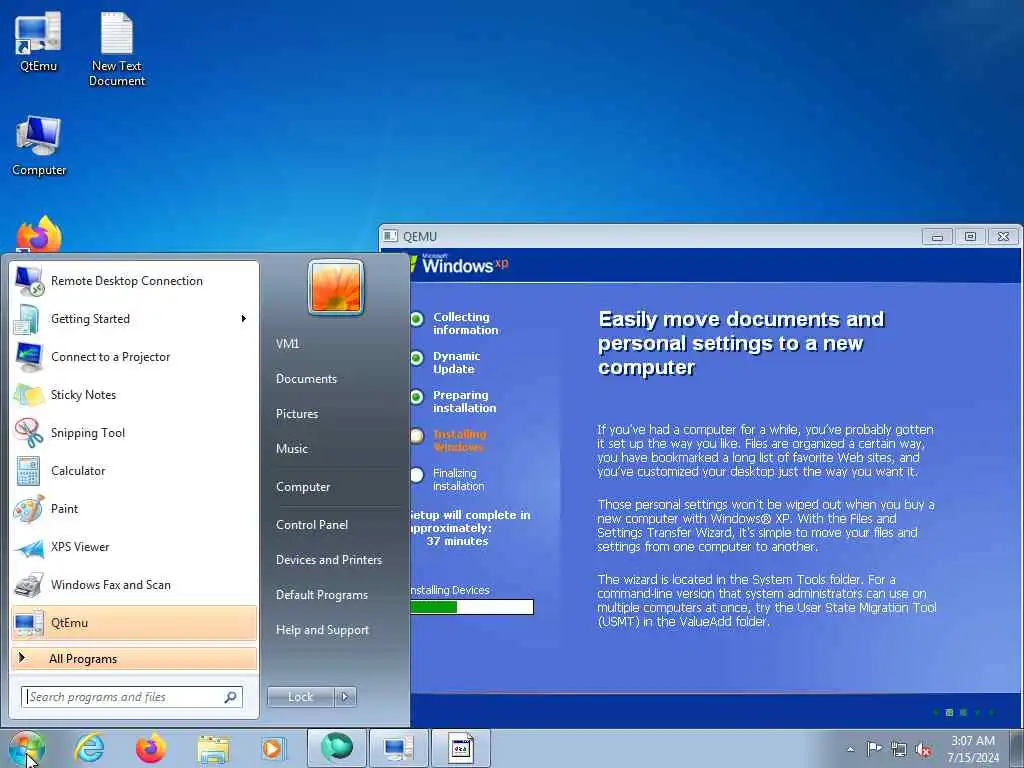Open the VM1 user folder
Viewport: 1024px width, 768px height.
click(287, 344)
